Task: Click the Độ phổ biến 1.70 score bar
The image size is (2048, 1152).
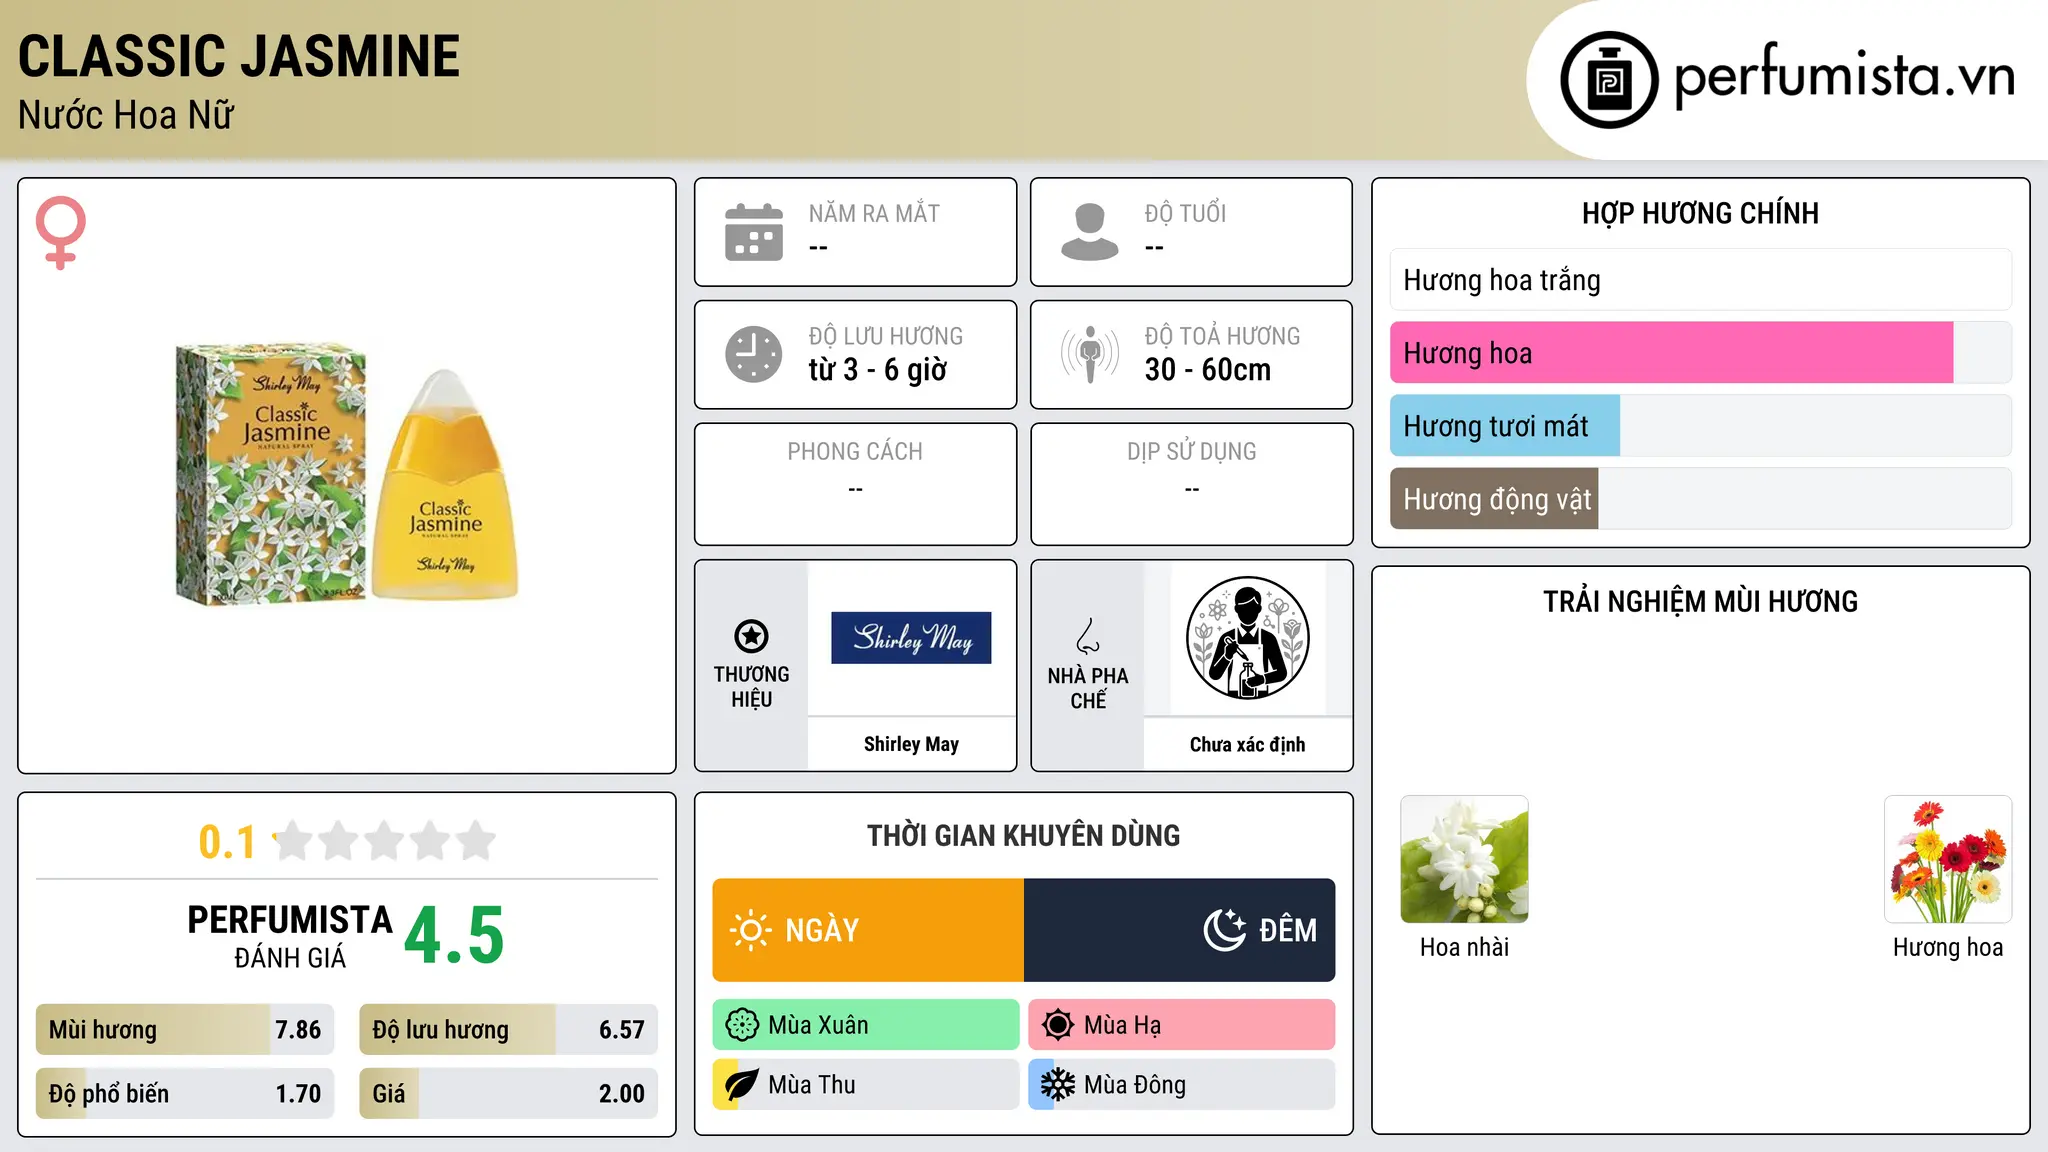Action: (185, 1094)
